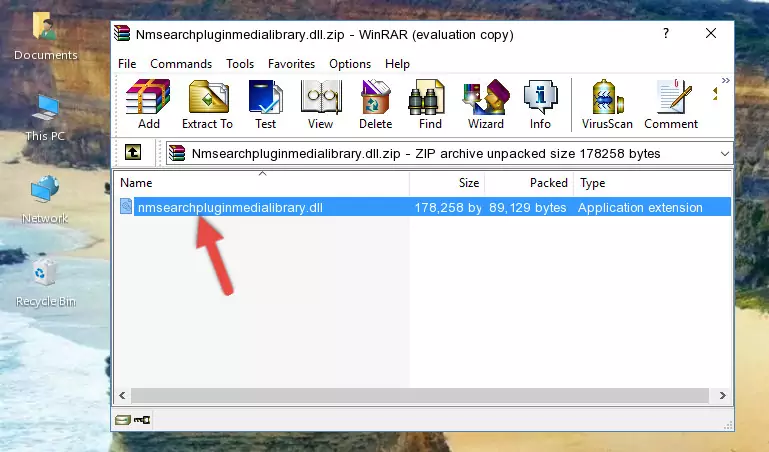Viewport: 769px width, 452px height.
Task: Click the Add archive toolbar icon
Action: click(x=148, y=104)
